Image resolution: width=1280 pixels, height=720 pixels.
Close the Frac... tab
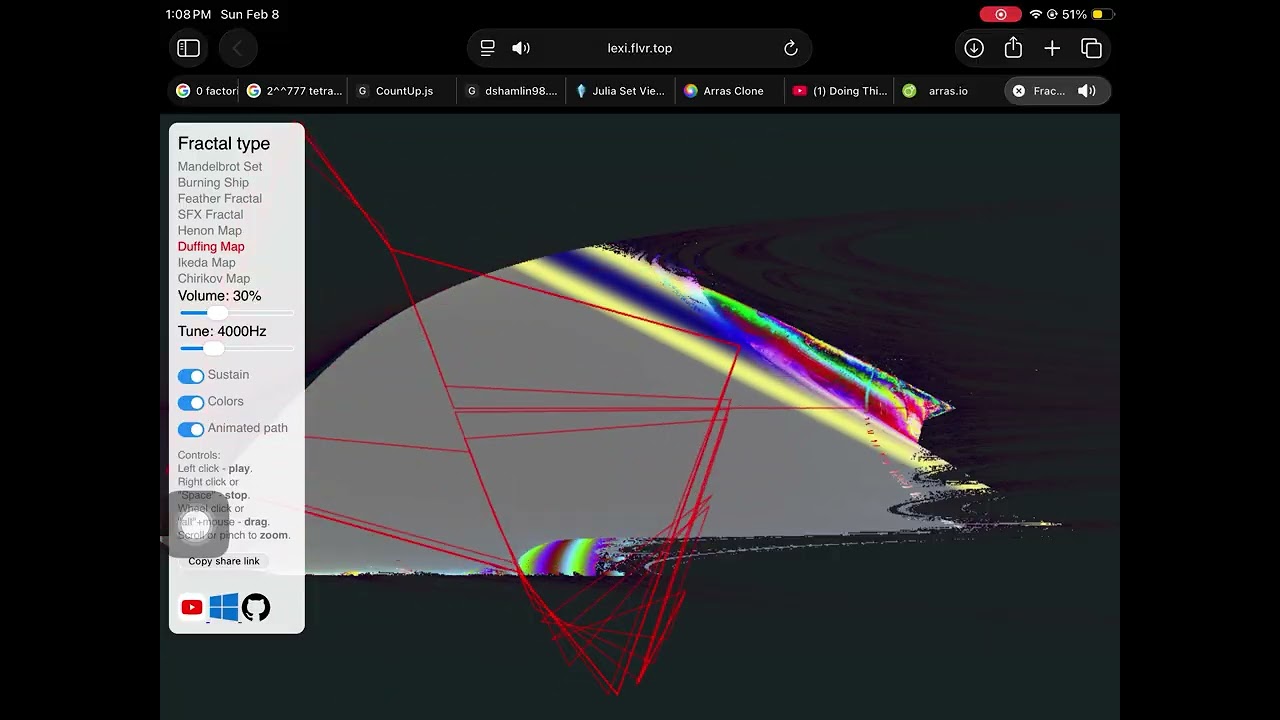[x=1019, y=91]
